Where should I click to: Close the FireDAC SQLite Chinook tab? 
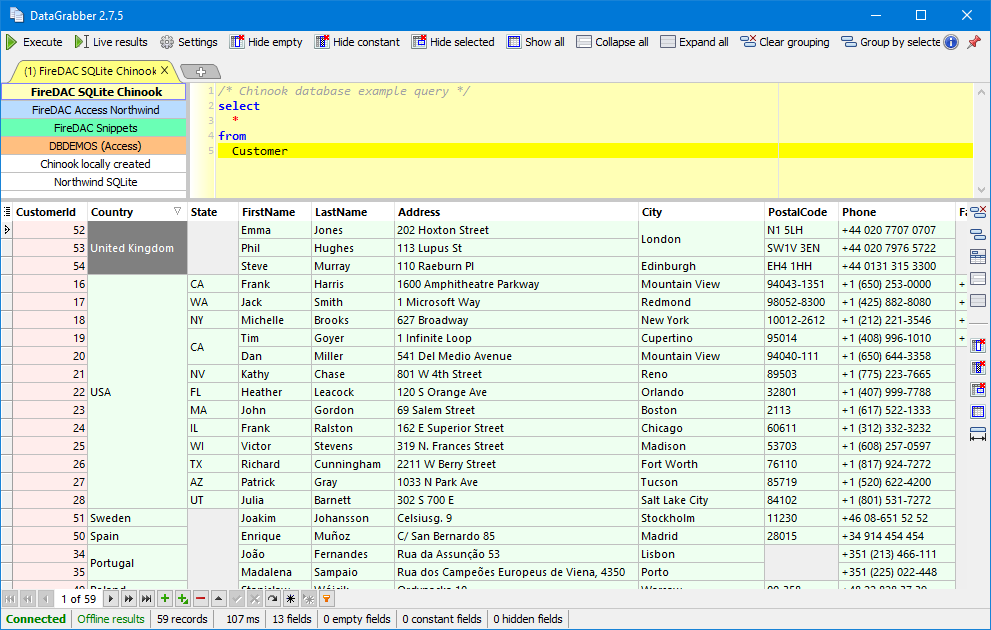pyautogui.click(x=165, y=71)
